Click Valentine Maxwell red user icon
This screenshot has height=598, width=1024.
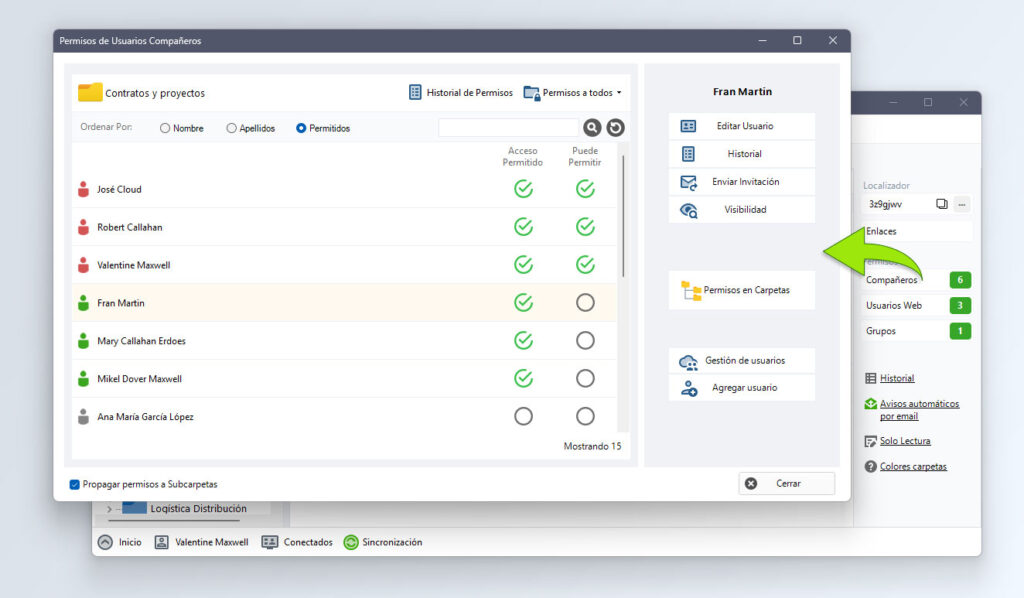[83, 265]
